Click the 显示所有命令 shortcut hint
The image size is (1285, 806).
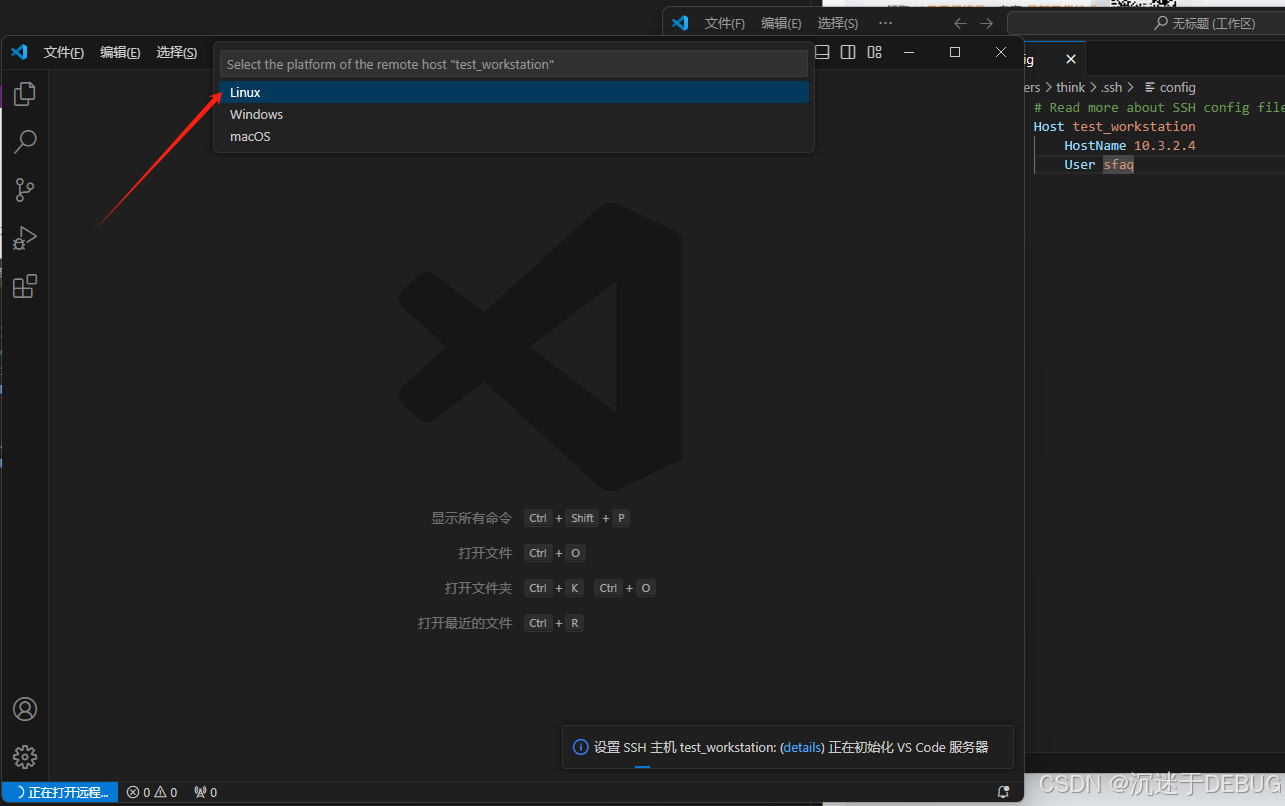(471, 518)
